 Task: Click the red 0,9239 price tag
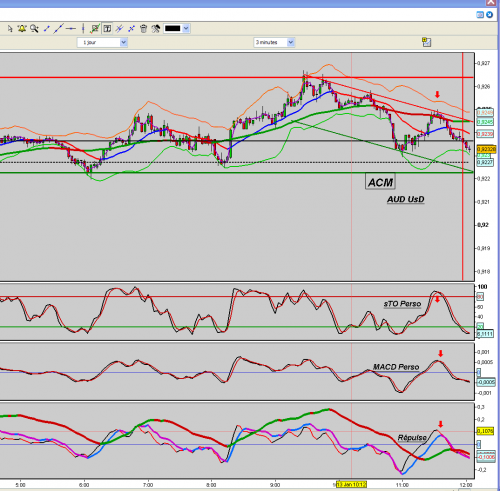coord(485,134)
